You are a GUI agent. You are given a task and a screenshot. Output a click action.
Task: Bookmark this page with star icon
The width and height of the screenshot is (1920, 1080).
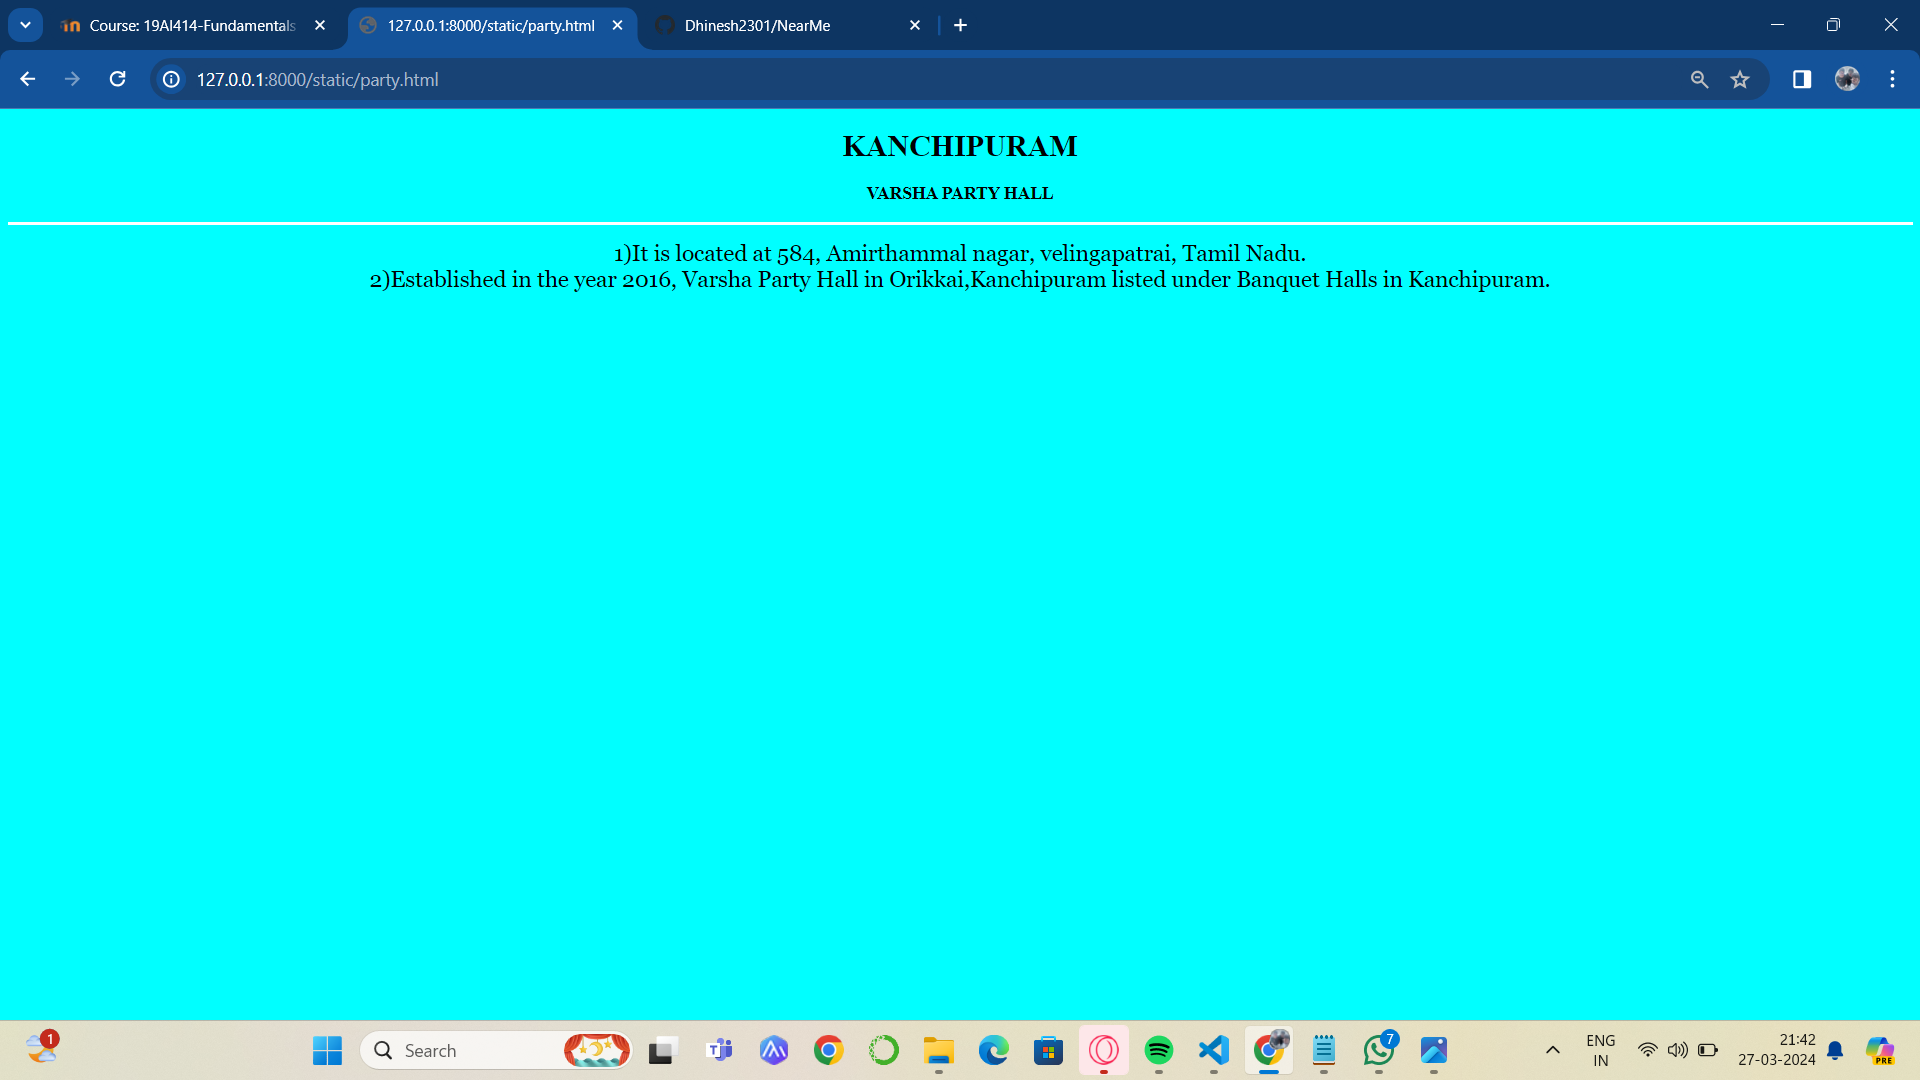pyautogui.click(x=1740, y=79)
